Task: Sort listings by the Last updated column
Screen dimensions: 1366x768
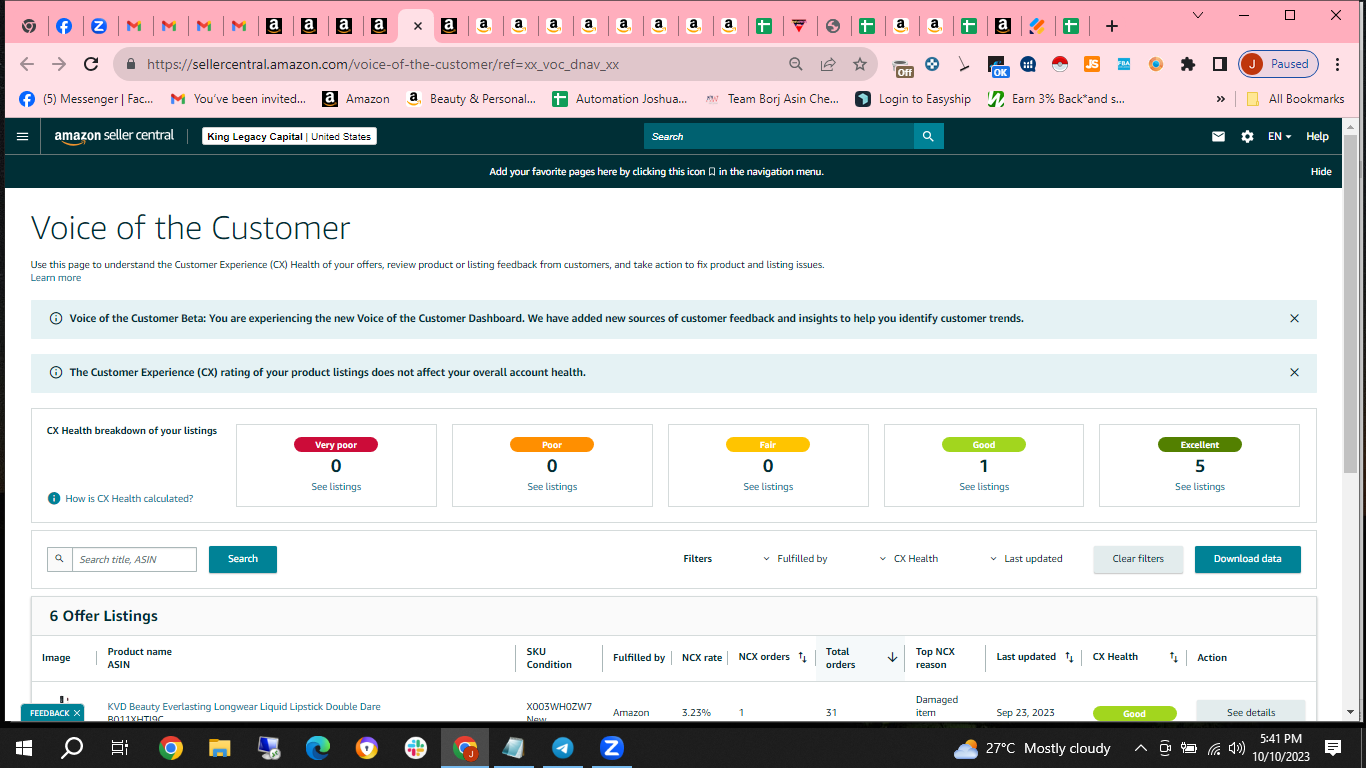Action: point(1069,657)
